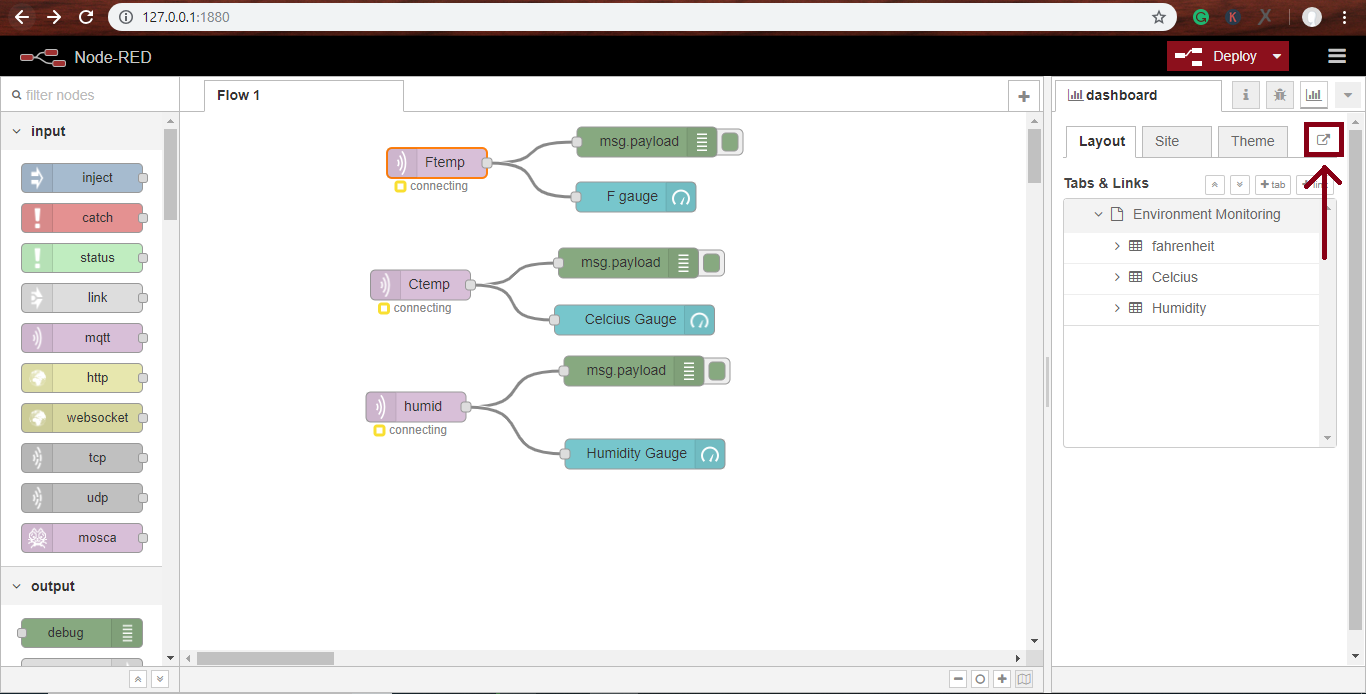Viewport: 1366px width, 694px height.
Task: Reset workspace zoom with the circle icon
Action: pyautogui.click(x=980, y=679)
